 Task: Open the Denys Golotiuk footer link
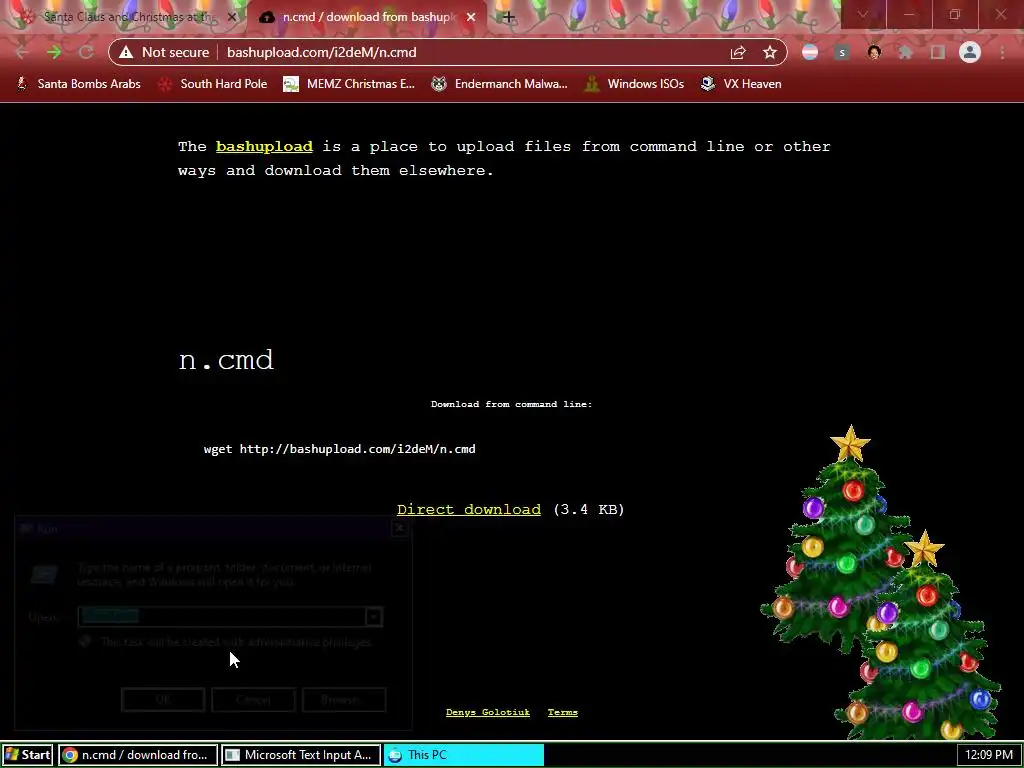(488, 712)
